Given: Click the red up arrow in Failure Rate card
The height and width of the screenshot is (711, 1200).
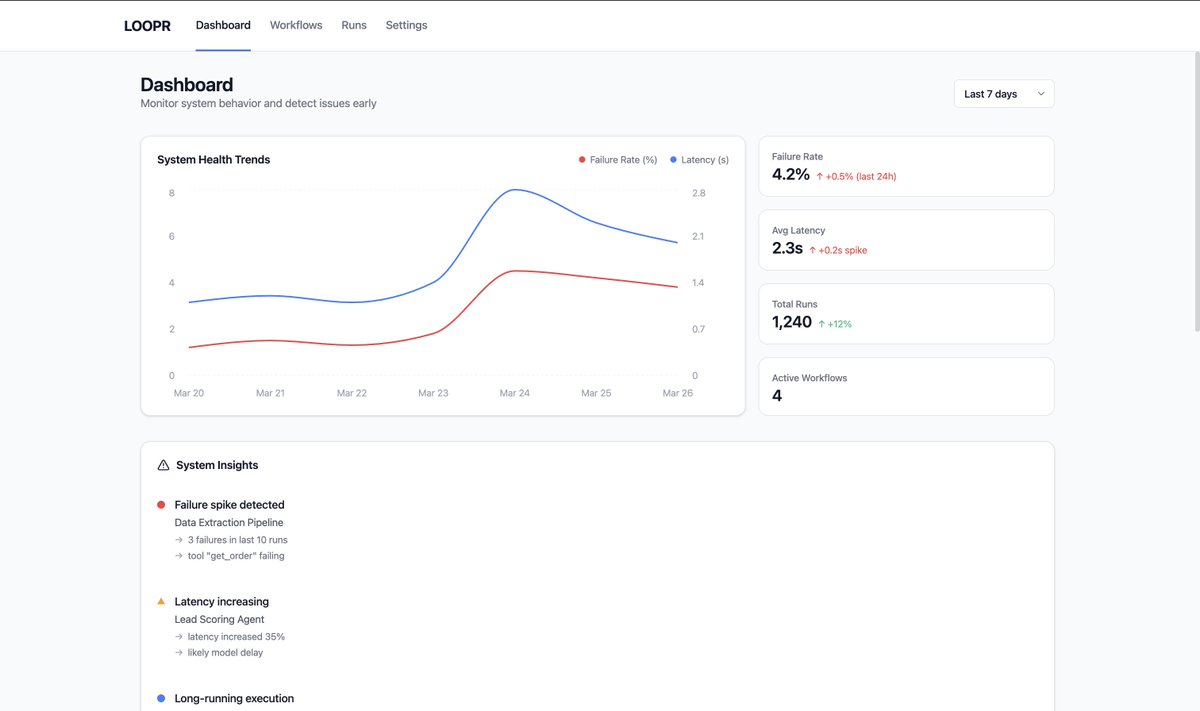Looking at the screenshot, I should [819, 176].
